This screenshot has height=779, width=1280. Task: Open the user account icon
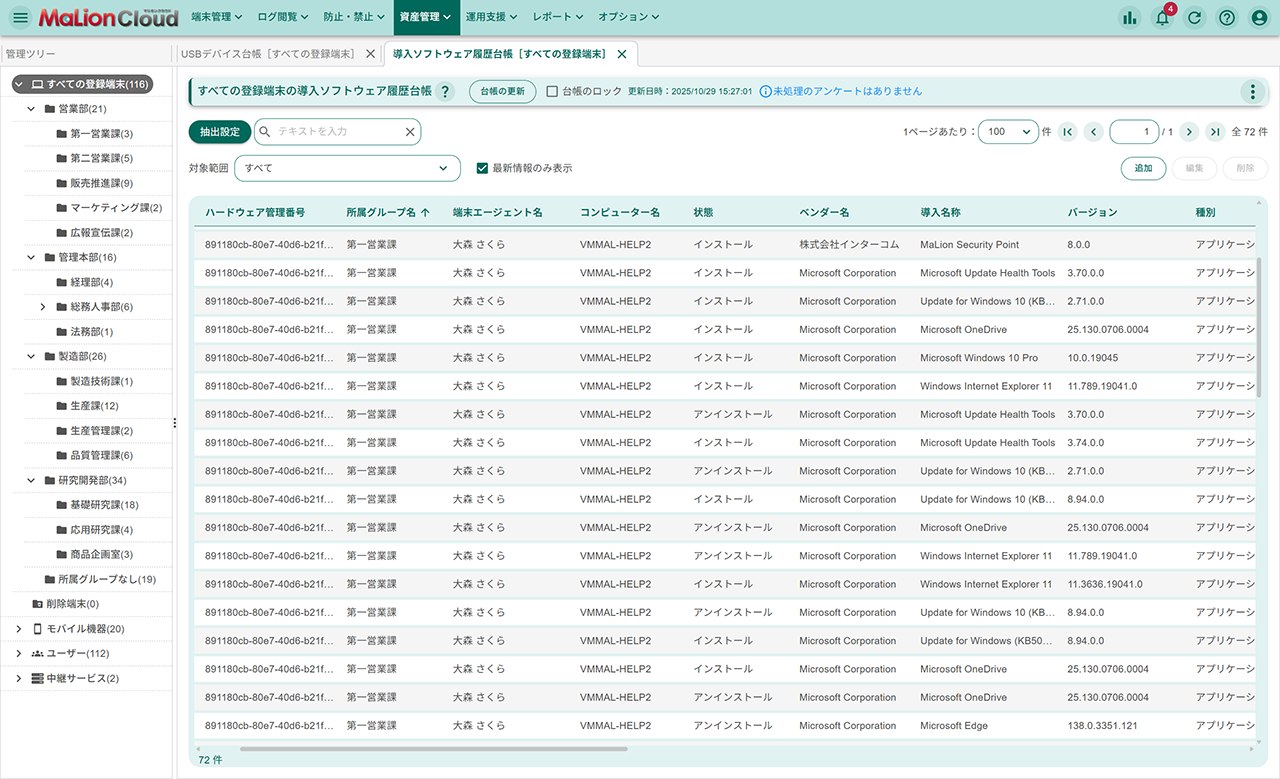point(1259,18)
